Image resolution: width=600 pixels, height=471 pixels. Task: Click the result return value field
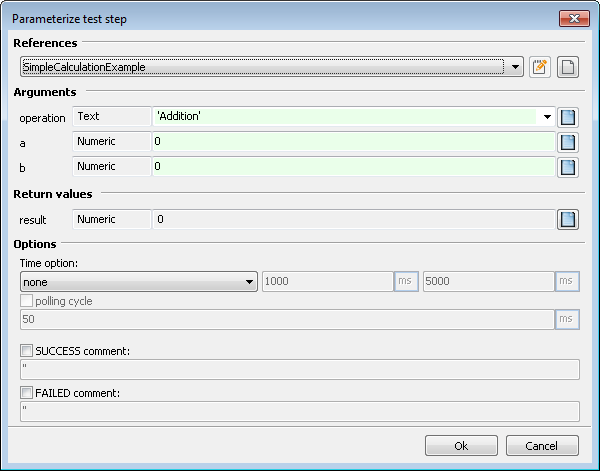[354, 219]
